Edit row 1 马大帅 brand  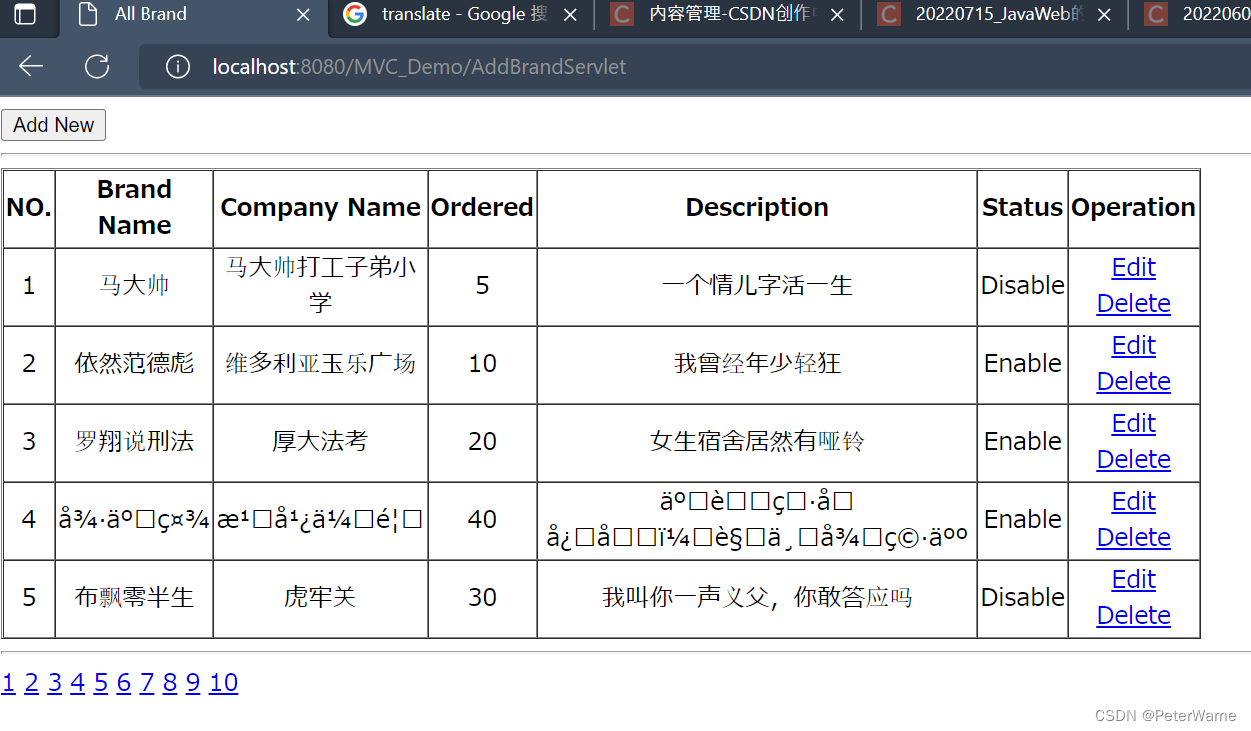(x=1133, y=268)
